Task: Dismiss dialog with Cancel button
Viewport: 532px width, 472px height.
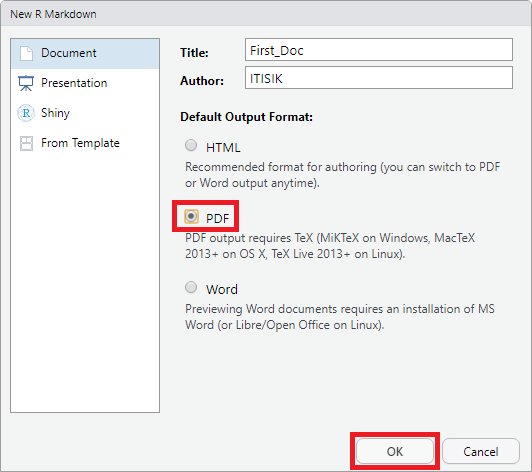Action: tap(481, 451)
